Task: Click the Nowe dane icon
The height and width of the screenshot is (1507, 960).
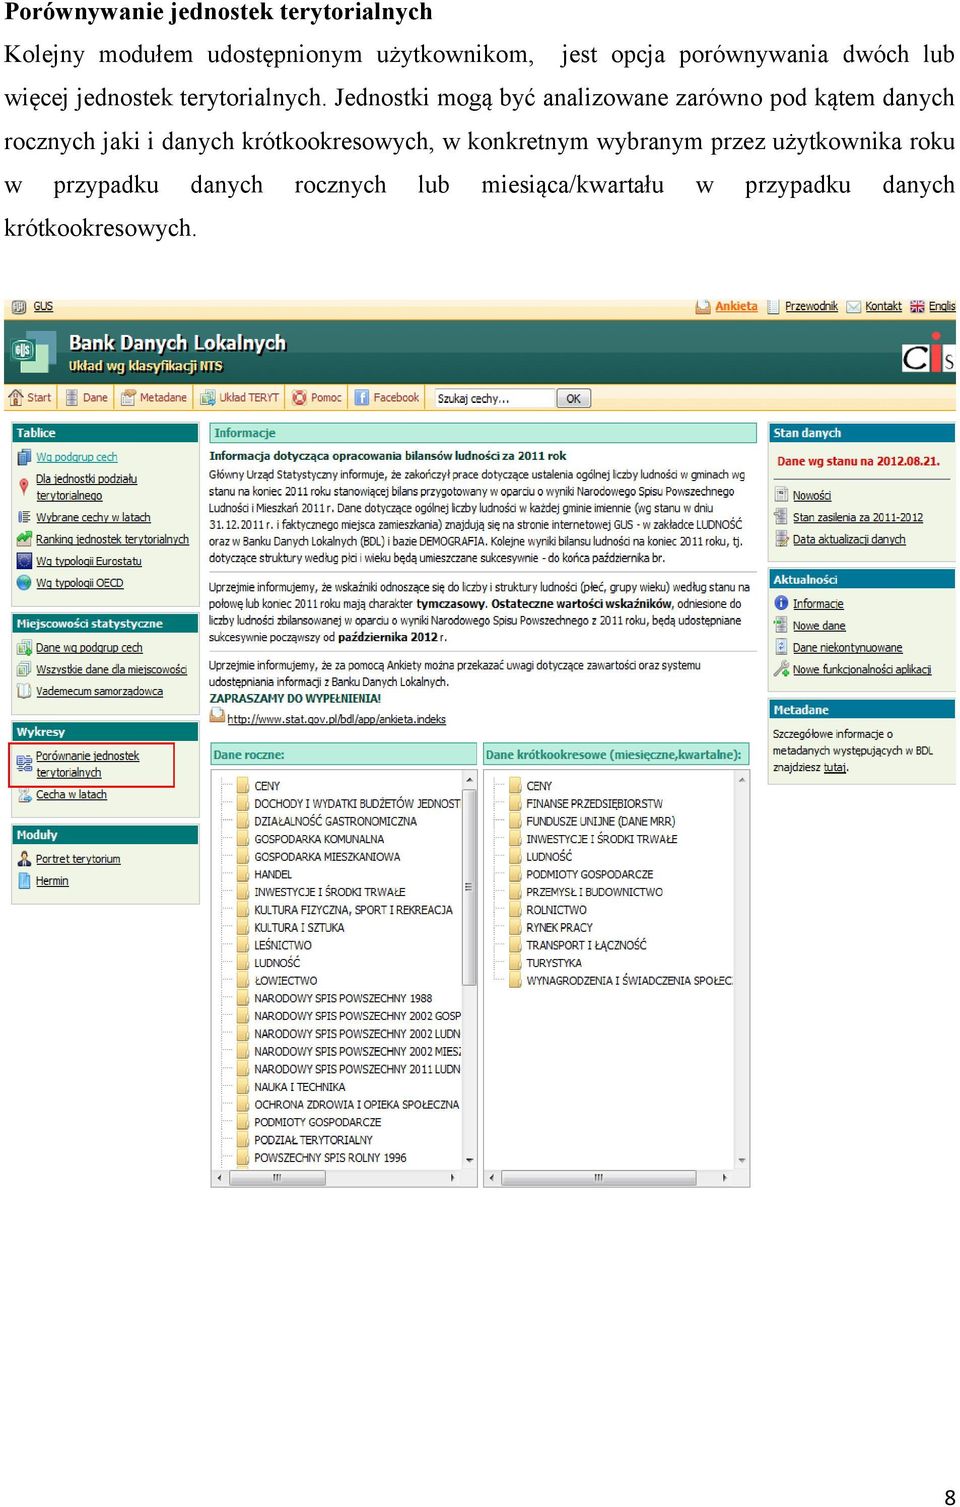Action: (x=781, y=625)
